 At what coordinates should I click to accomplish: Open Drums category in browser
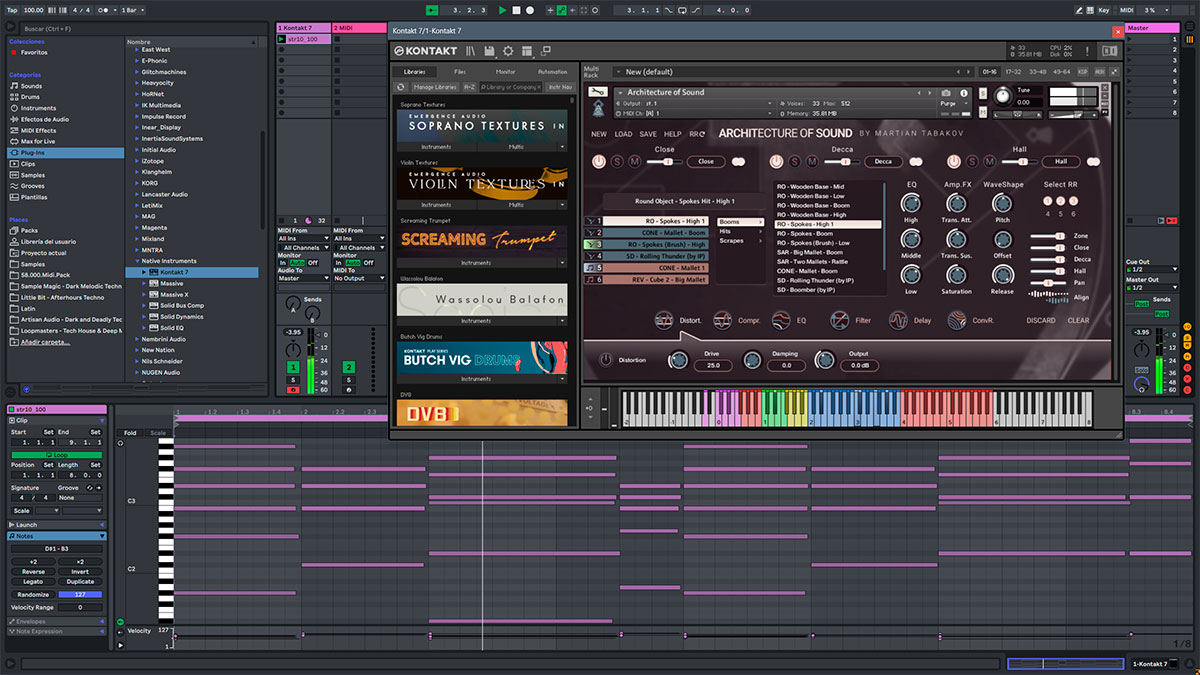pyautogui.click(x=32, y=97)
